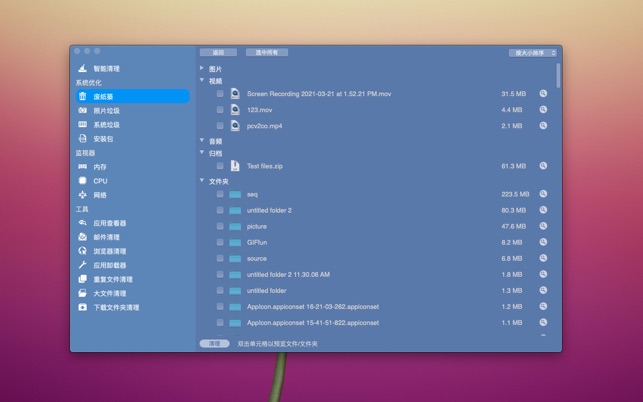Check the box for 123.mov
The width and height of the screenshot is (643, 402).
[x=220, y=110]
